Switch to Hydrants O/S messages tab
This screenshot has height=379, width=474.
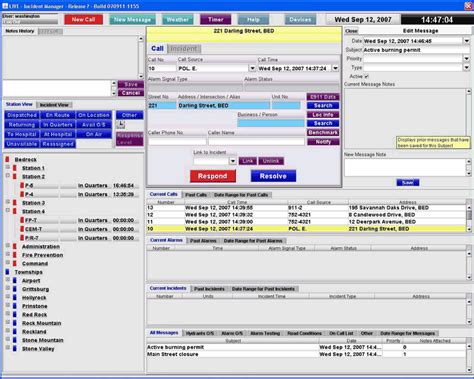click(200, 333)
